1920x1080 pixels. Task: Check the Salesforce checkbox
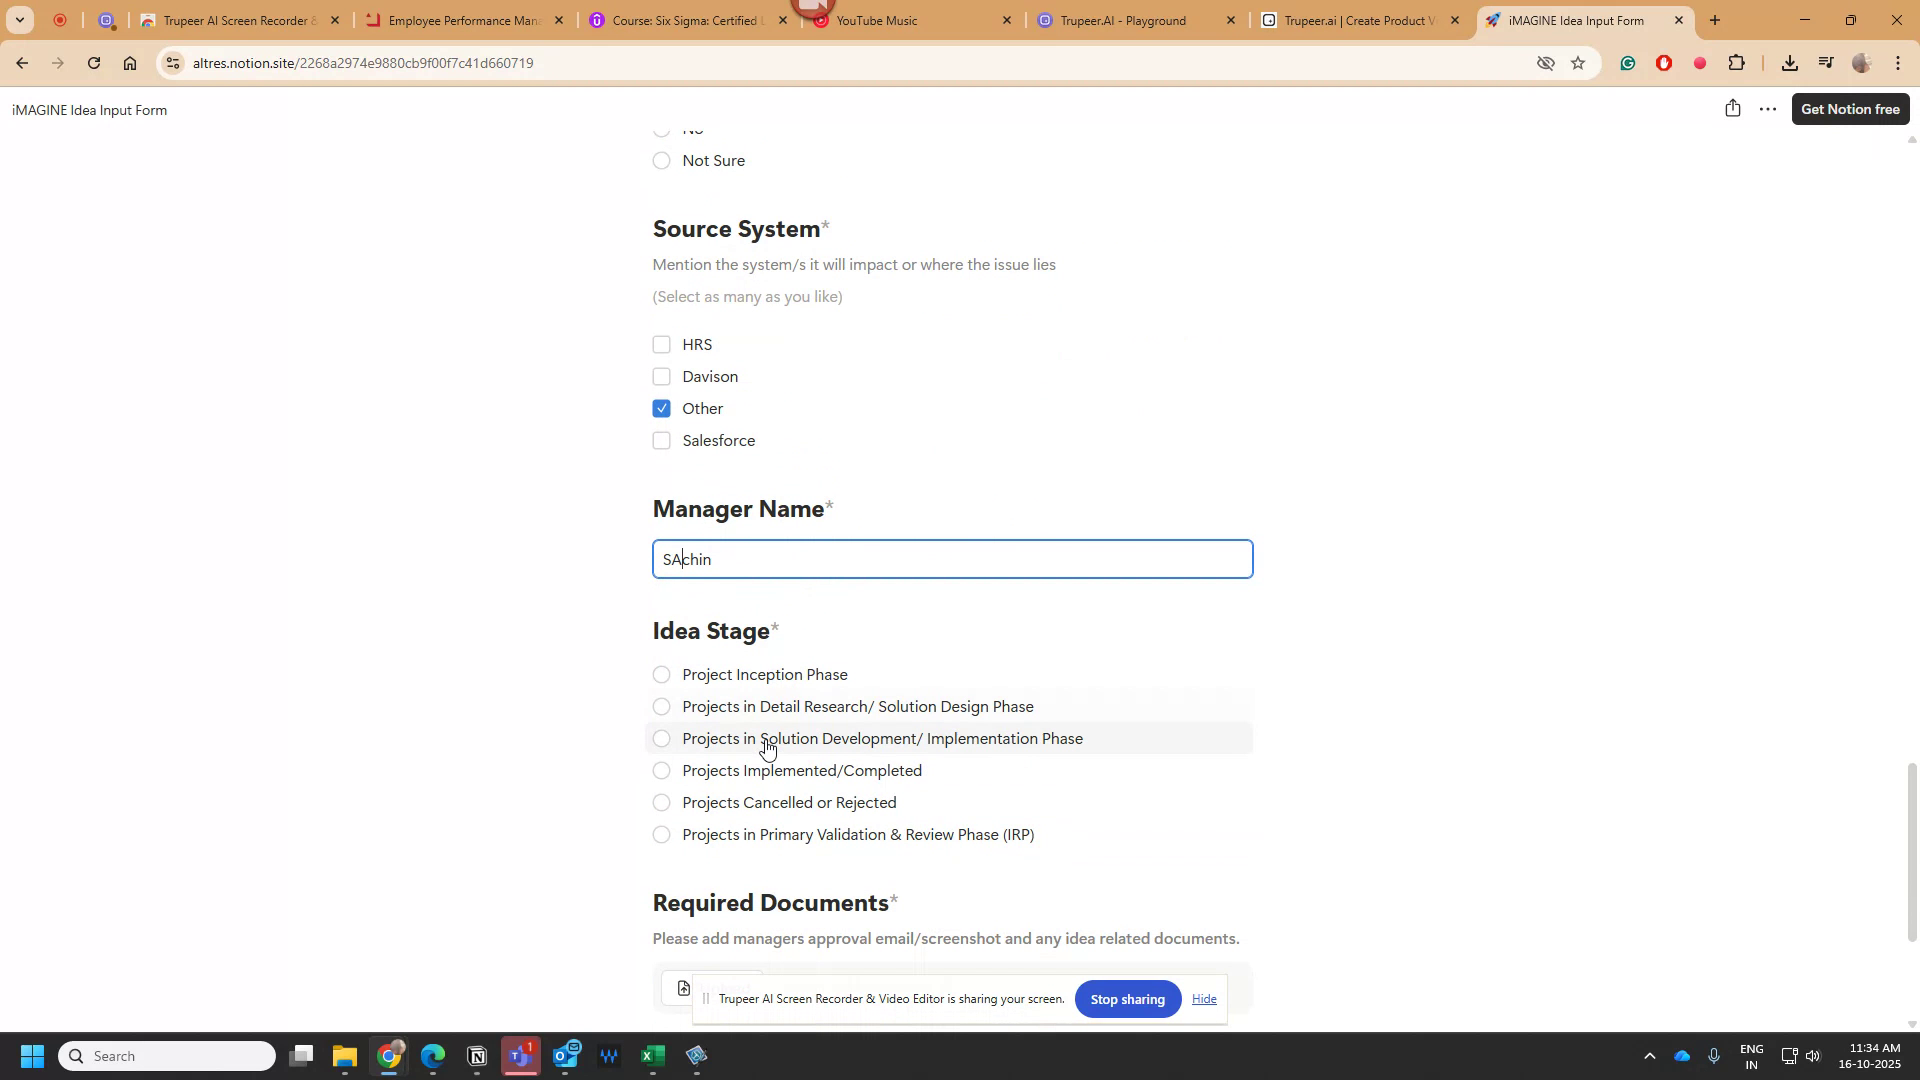[x=661, y=440]
